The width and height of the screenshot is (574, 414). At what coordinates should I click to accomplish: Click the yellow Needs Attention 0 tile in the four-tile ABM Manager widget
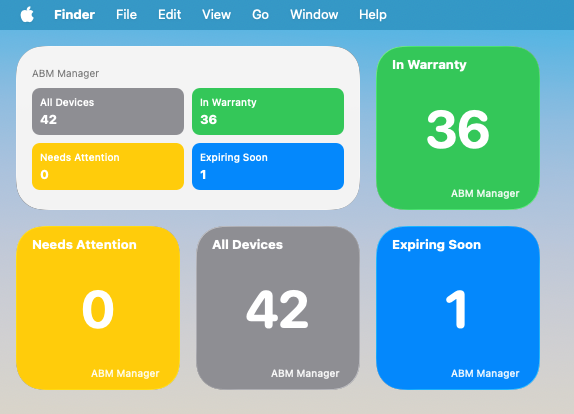(x=108, y=167)
